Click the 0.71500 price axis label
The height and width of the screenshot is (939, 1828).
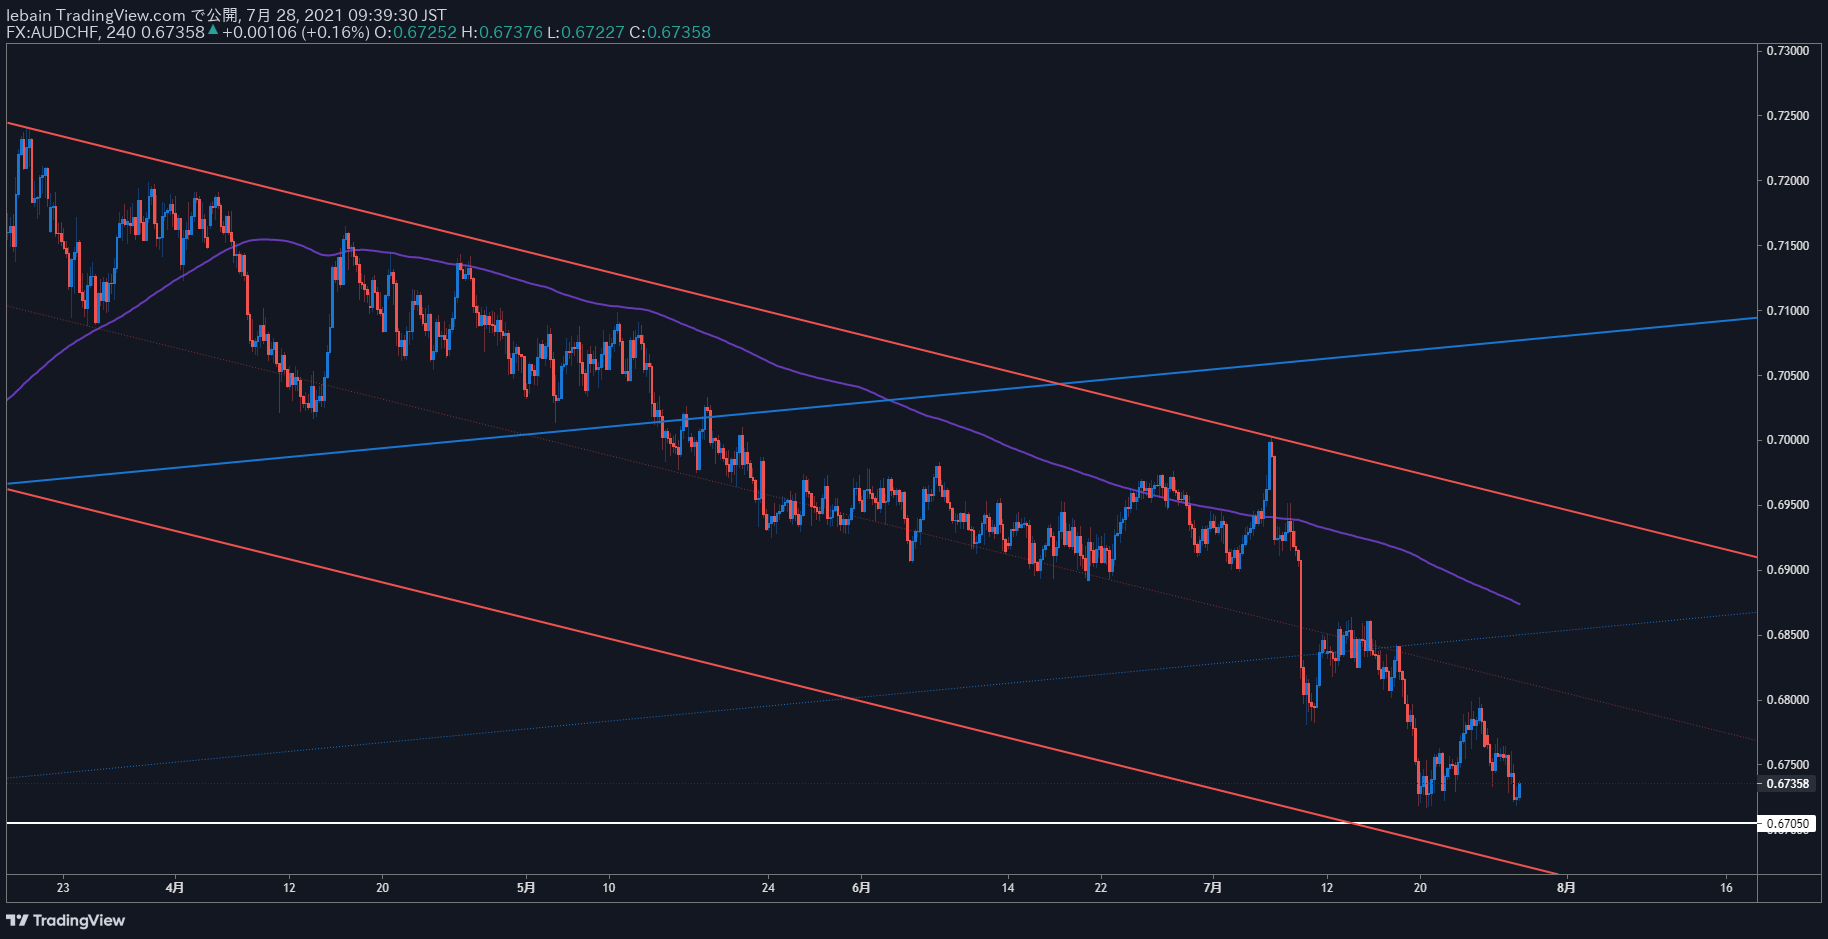click(1787, 246)
